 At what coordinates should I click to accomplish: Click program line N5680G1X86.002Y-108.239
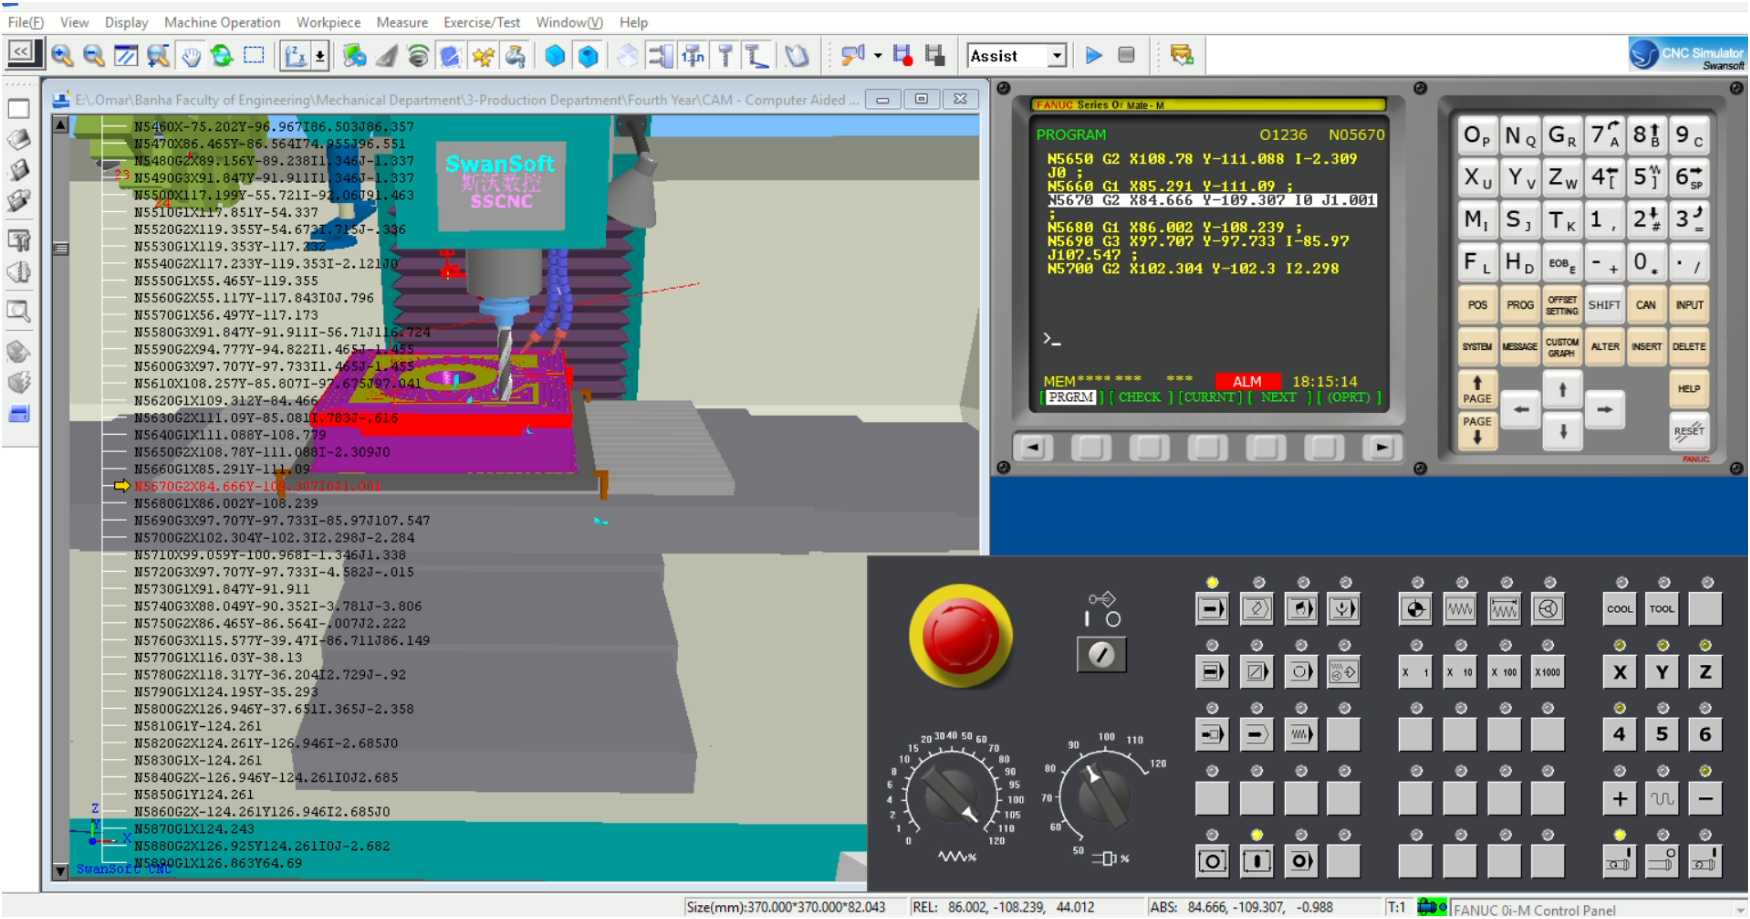coord(226,504)
